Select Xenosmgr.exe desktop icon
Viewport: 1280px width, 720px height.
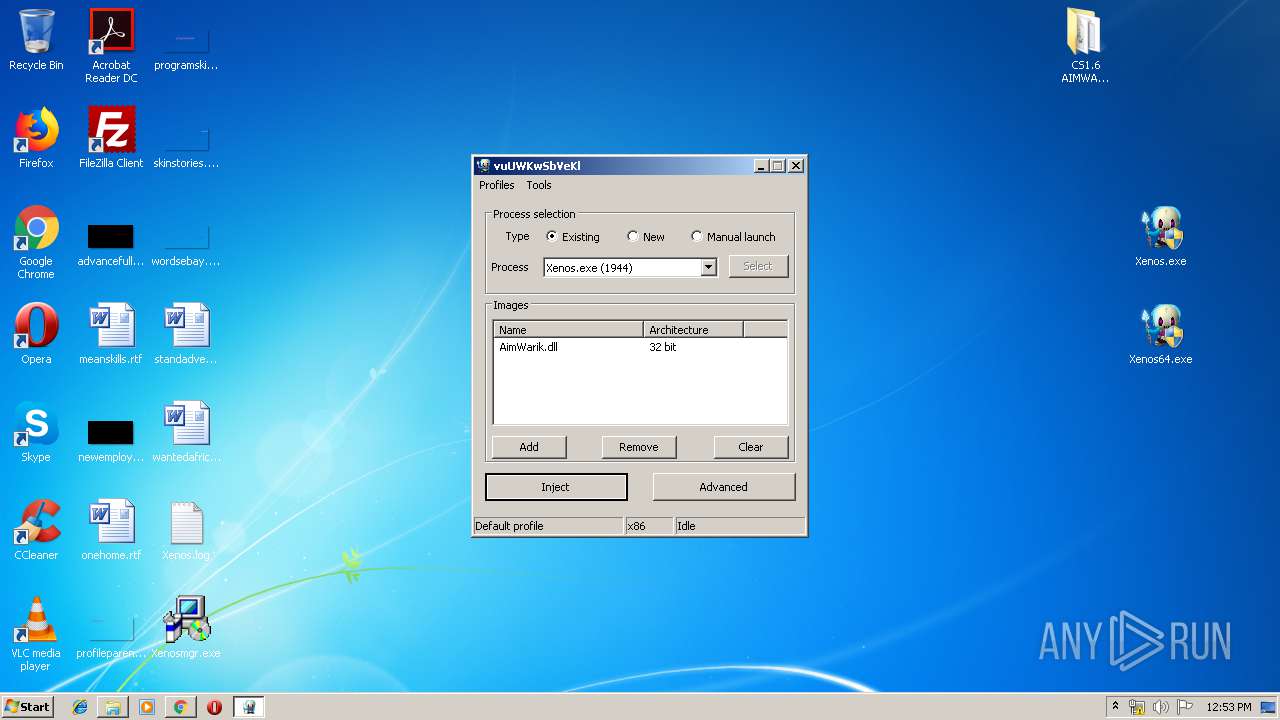pyautogui.click(x=186, y=628)
